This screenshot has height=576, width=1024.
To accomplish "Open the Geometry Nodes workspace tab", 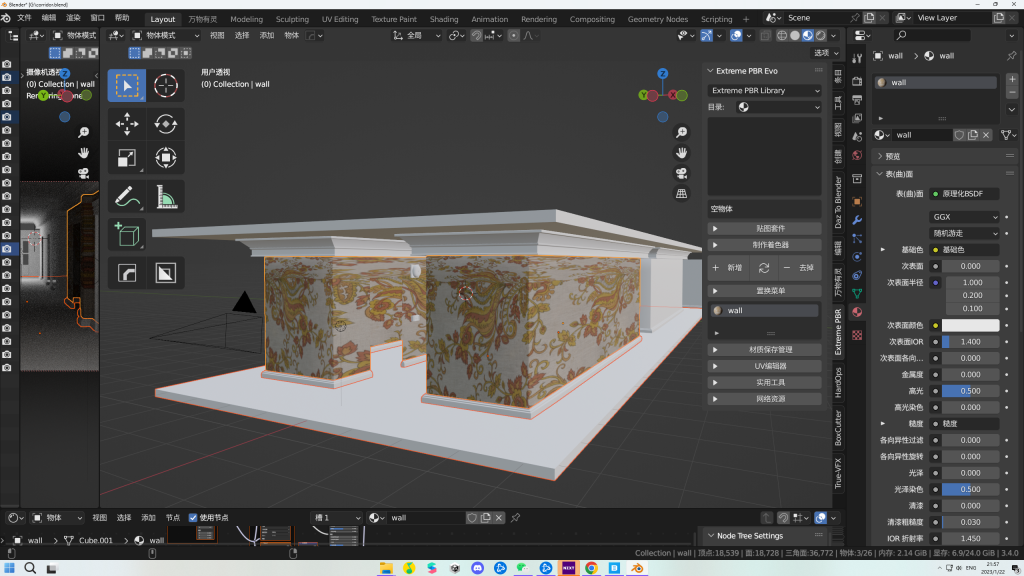I will pos(658,19).
